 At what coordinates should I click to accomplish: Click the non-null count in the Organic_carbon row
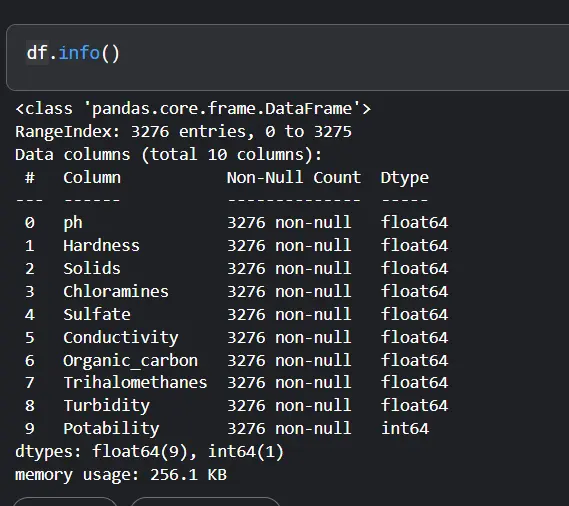(289, 360)
